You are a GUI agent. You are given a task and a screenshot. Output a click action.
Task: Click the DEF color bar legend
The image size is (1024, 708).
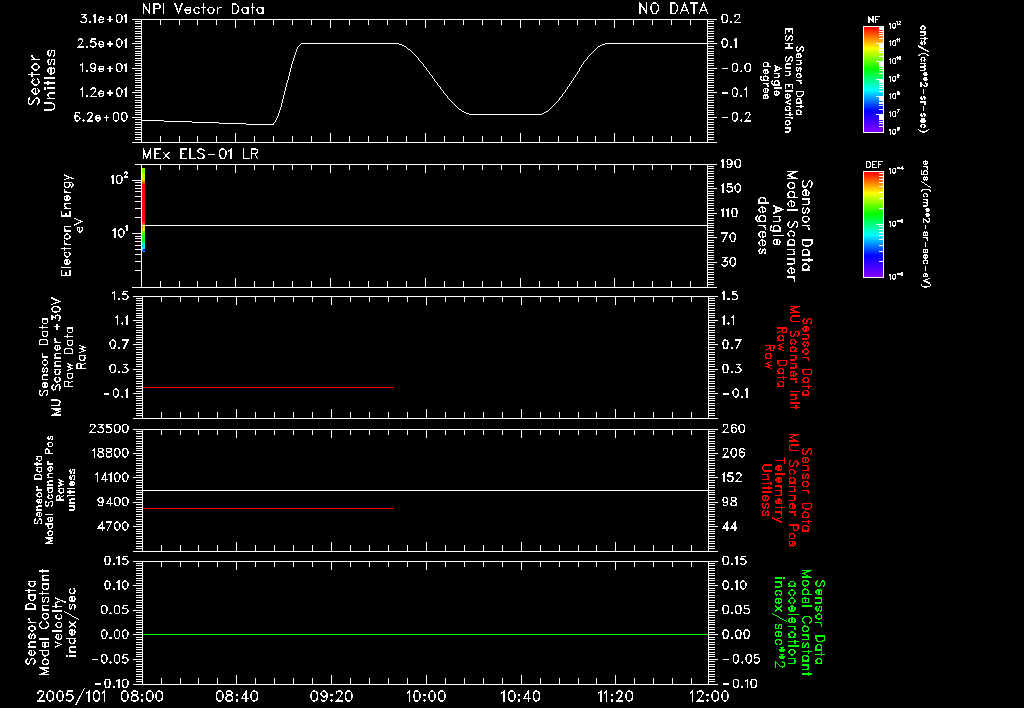click(x=873, y=224)
